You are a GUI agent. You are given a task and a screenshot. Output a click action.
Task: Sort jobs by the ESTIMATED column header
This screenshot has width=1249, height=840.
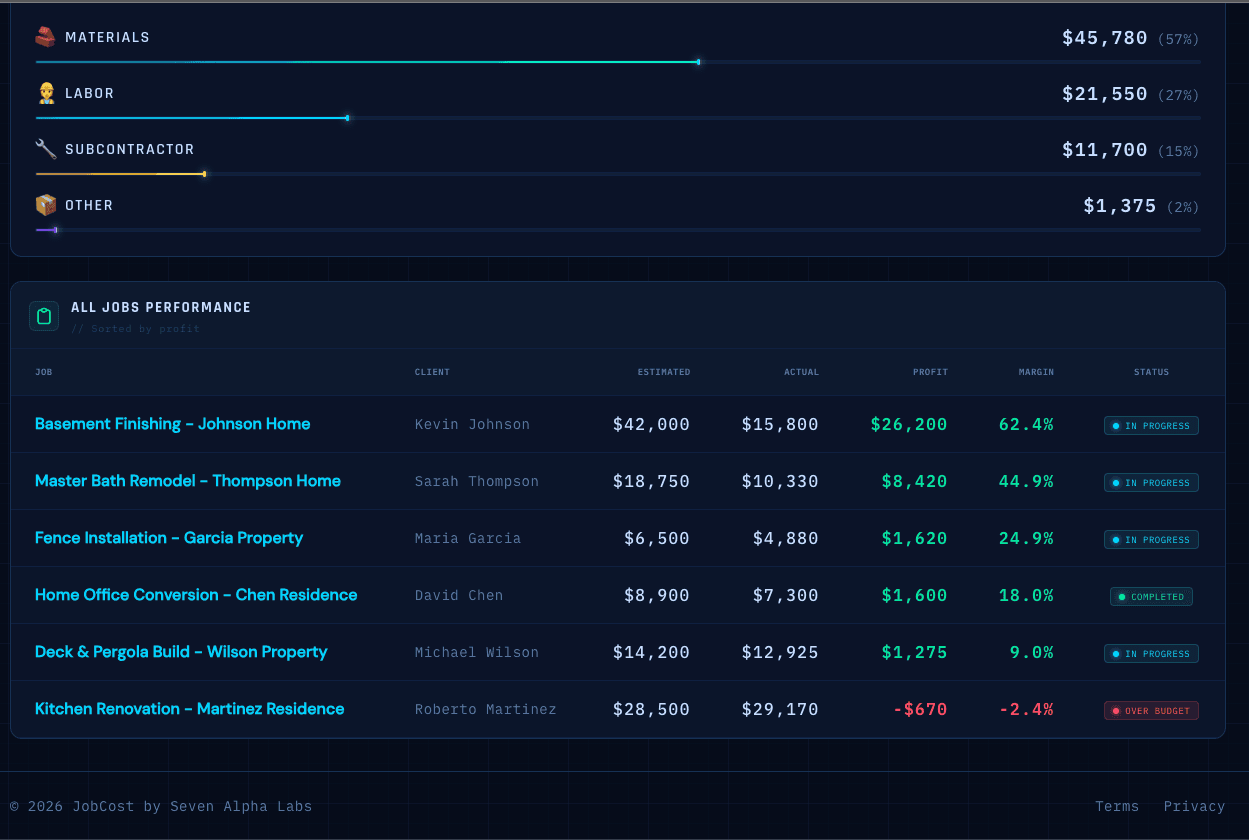click(x=664, y=371)
